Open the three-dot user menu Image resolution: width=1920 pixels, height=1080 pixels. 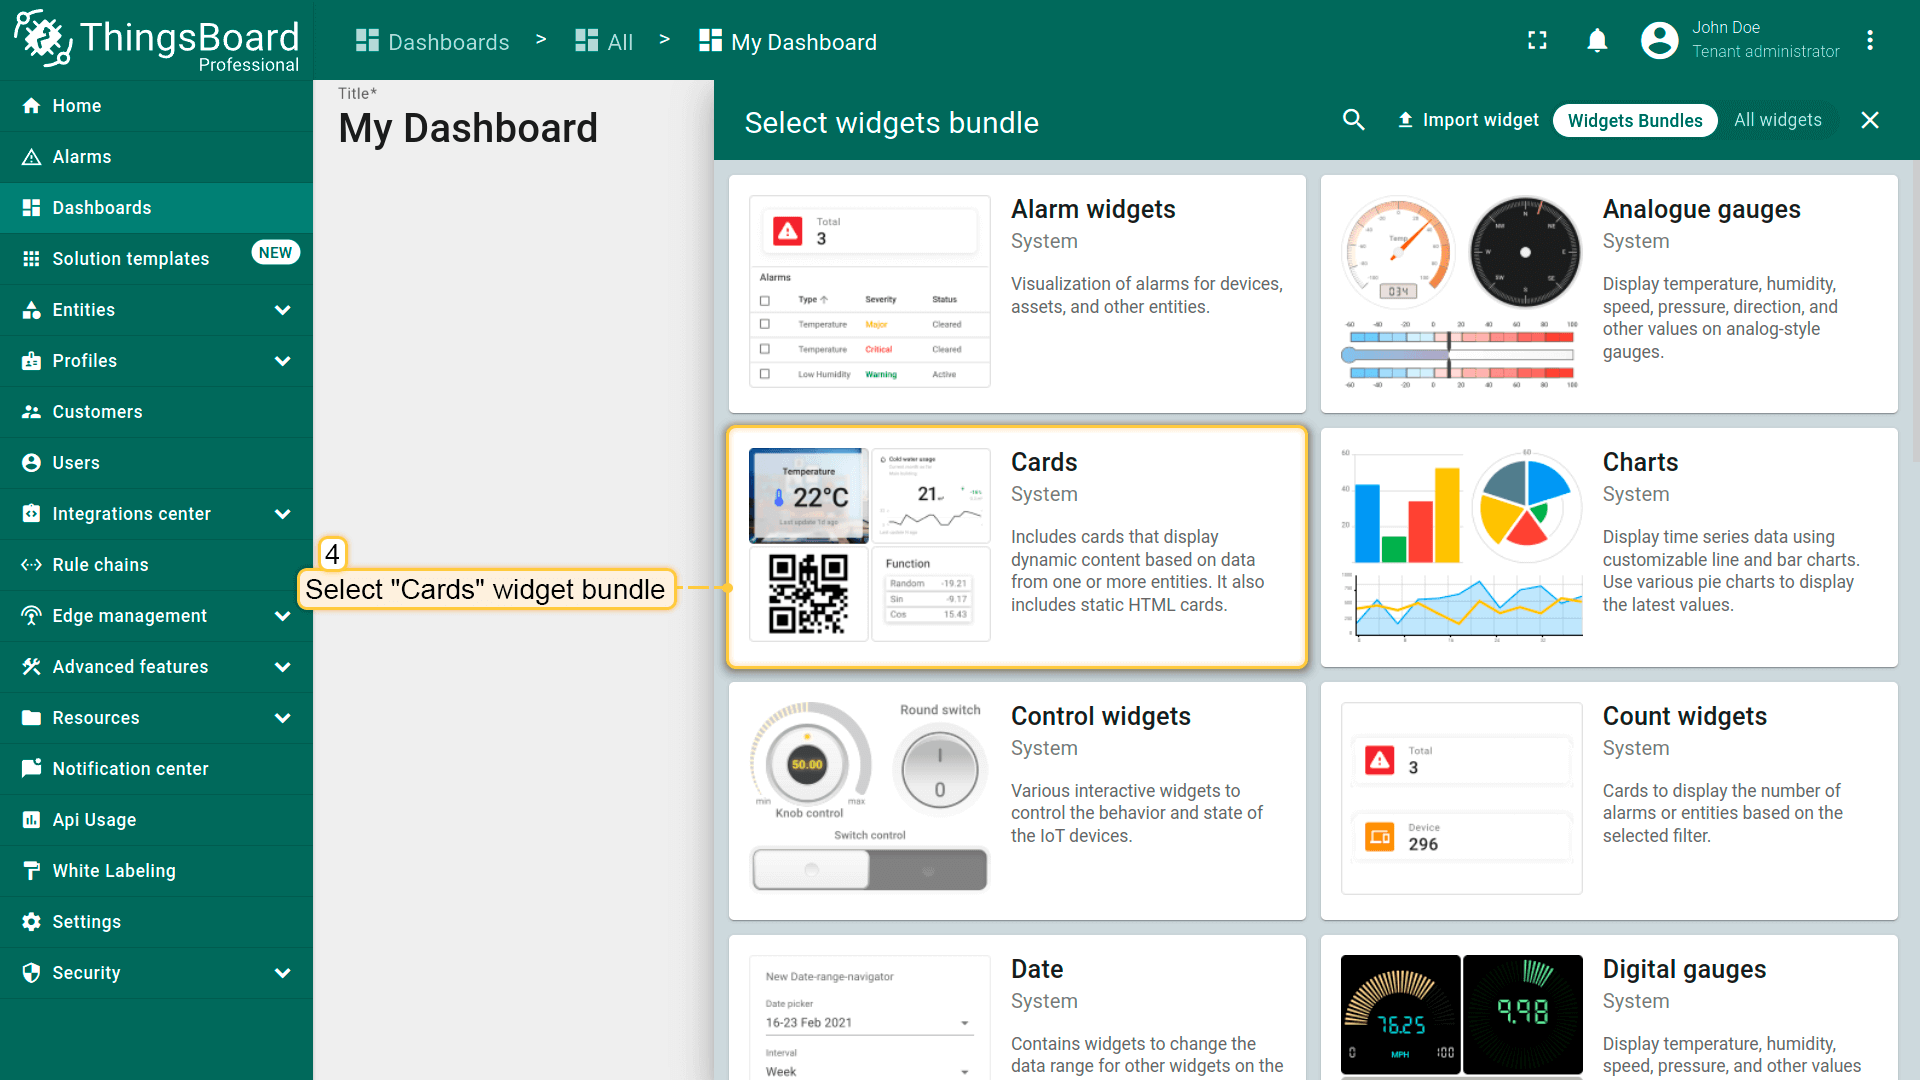1869,41
